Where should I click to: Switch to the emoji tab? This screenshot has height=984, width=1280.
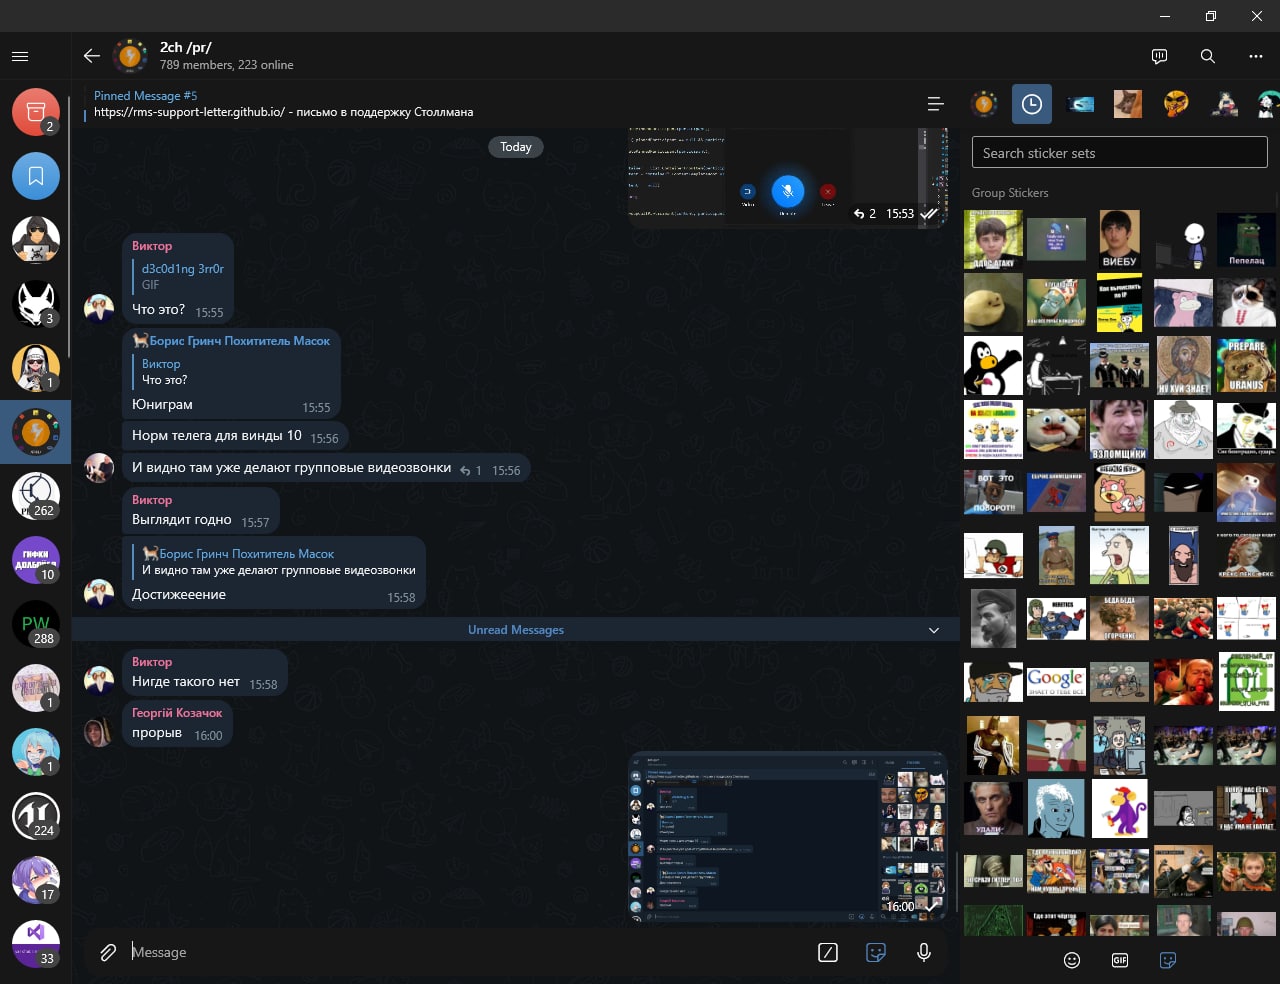click(x=1072, y=960)
